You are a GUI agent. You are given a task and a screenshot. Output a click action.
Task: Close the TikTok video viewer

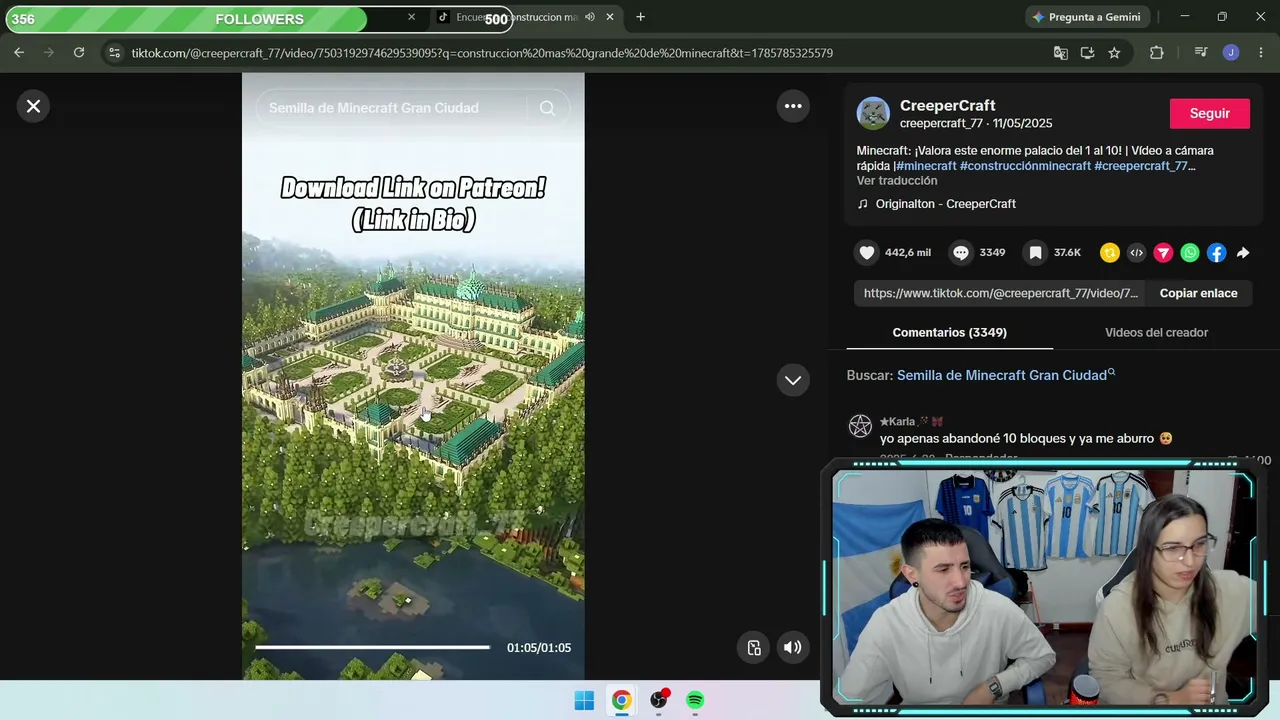tap(33, 106)
